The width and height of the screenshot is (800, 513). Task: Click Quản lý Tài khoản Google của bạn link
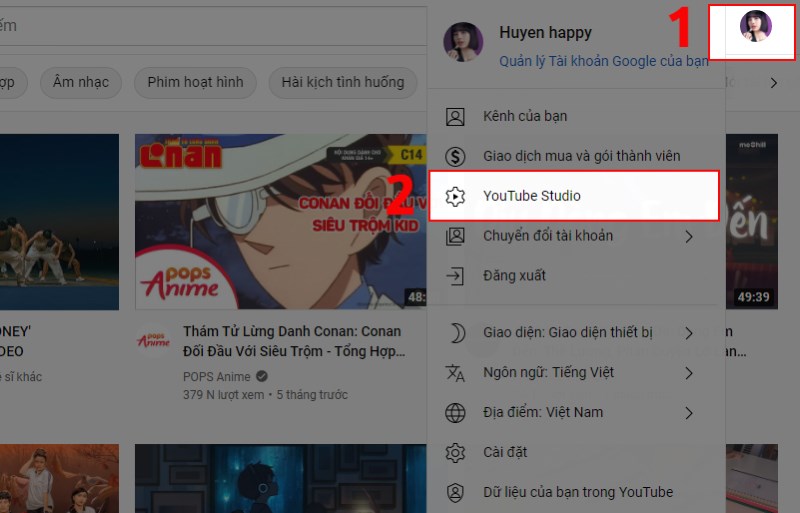pyautogui.click(x=604, y=61)
